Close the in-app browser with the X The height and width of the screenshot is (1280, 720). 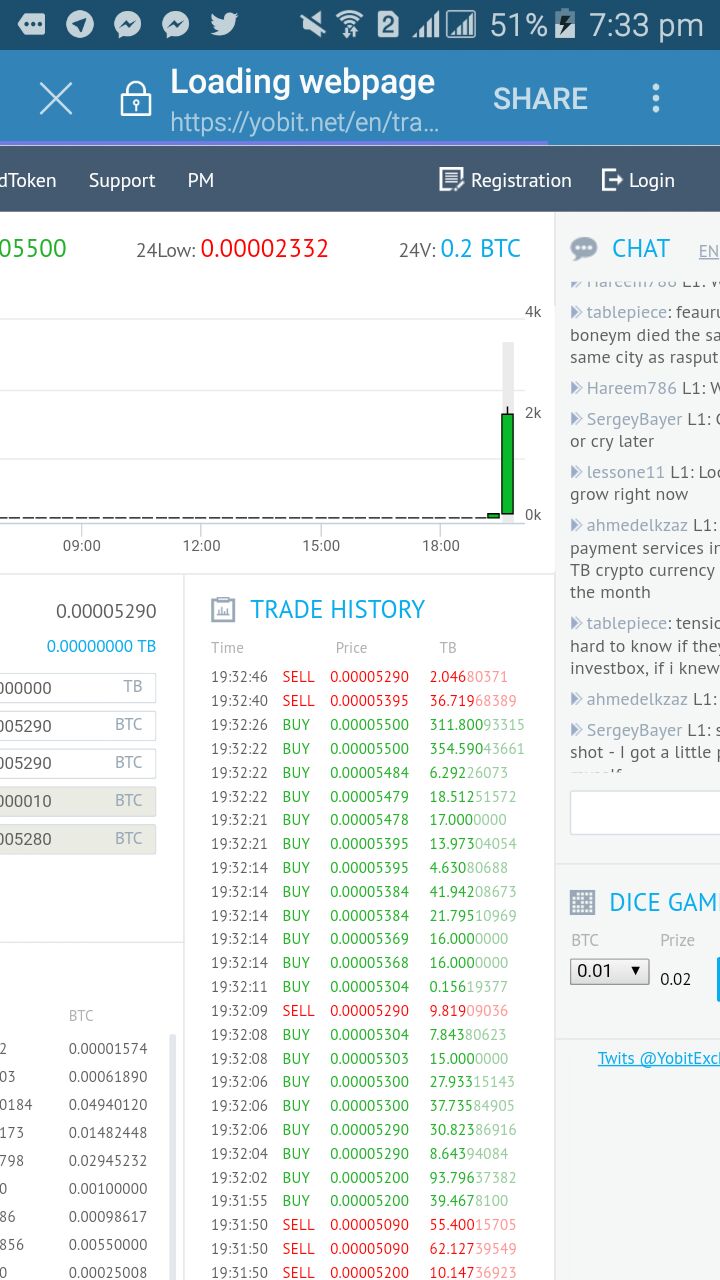point(56,99)
